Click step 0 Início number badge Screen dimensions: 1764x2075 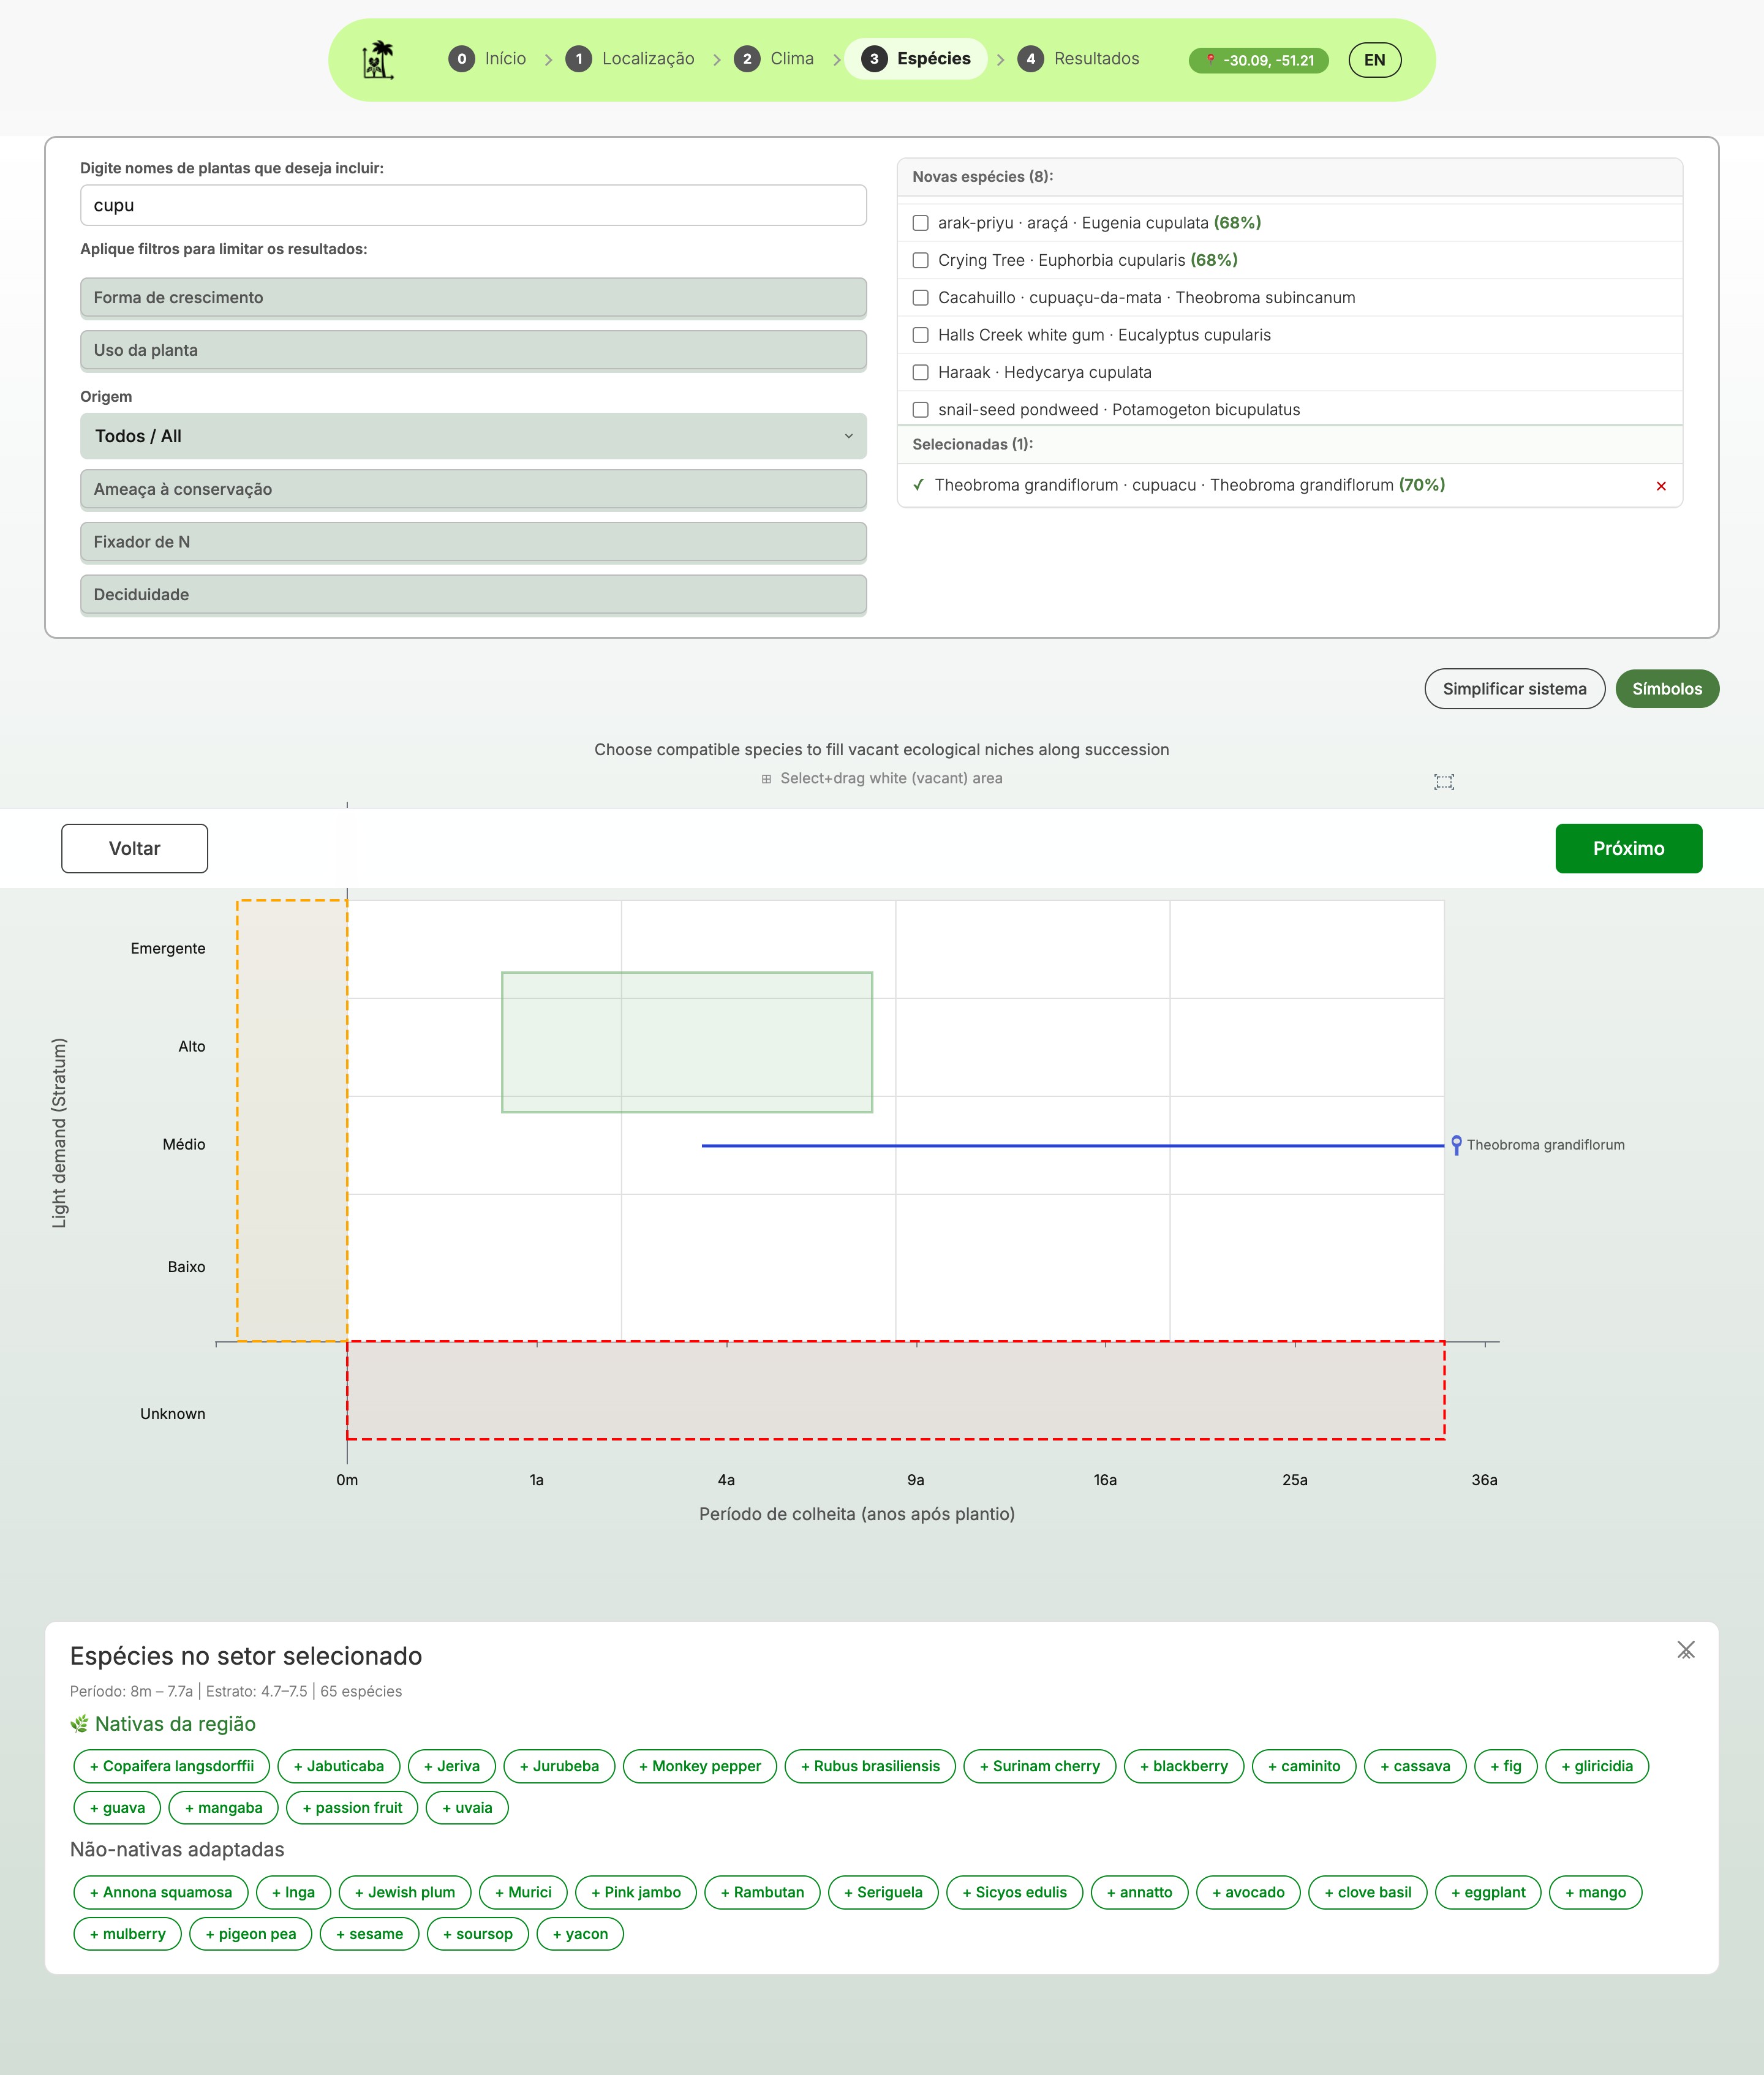(461, 59)
